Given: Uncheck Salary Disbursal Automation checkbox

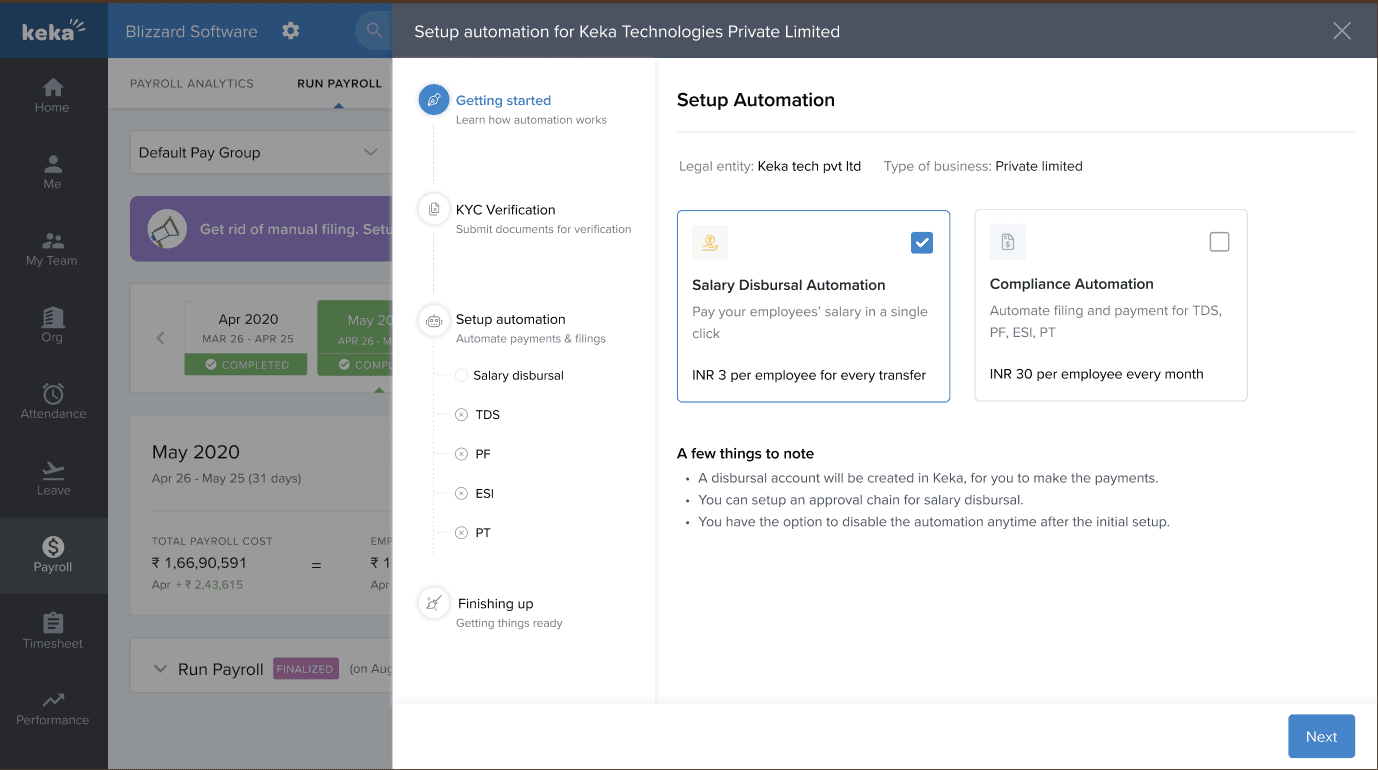Looking at the screenshot, I should coord(922,242).
